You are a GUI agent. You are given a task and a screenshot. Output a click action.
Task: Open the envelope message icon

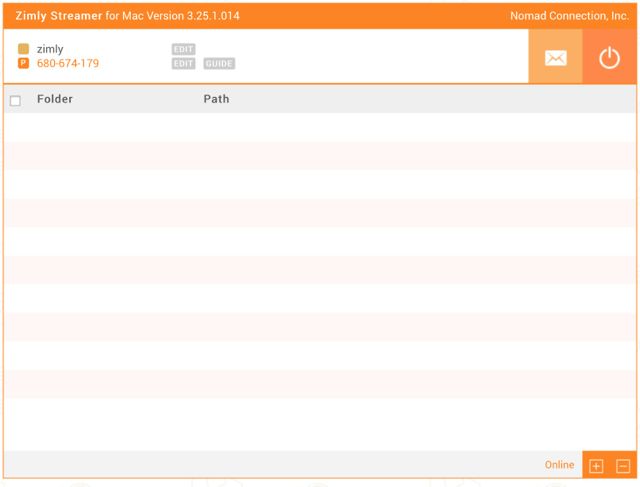[x=556, y=58]
